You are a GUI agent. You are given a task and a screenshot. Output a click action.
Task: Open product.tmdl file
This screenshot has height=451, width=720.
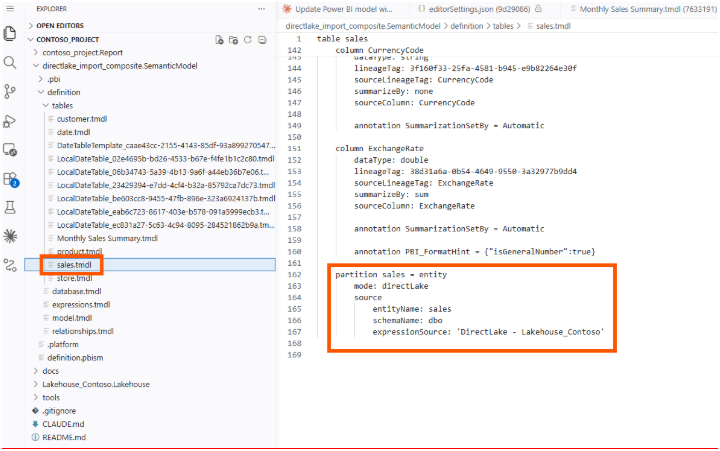(x=79, y=252)
